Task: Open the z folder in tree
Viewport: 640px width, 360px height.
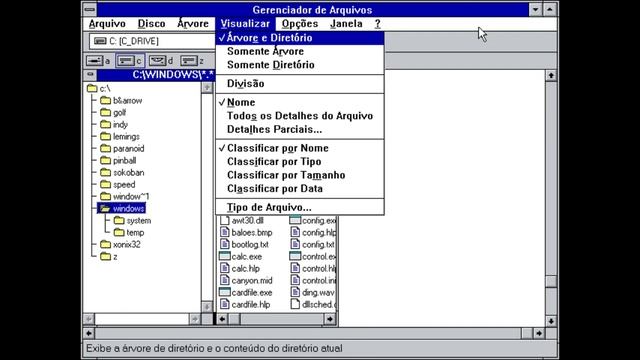Action: [109, 257]
